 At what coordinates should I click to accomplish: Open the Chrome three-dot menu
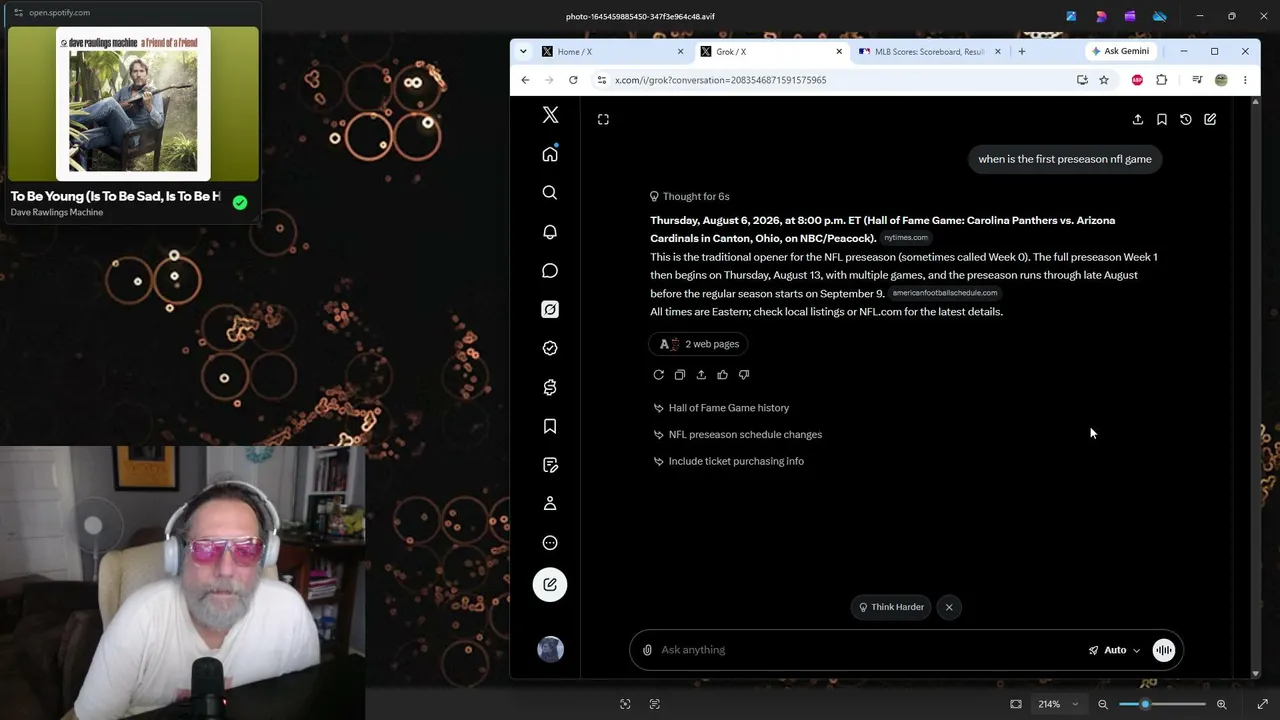click(x=1245, y=80)
